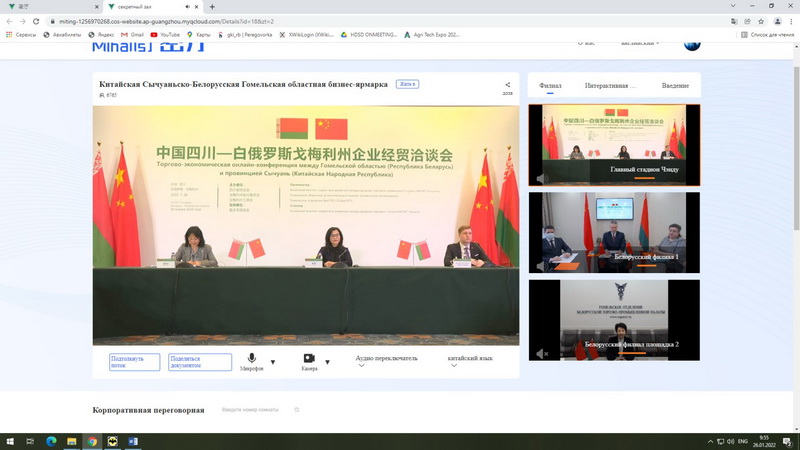
Task: Select the Белорусский филиал площадка 2 thumbnail
Action: tap(614, 320)
